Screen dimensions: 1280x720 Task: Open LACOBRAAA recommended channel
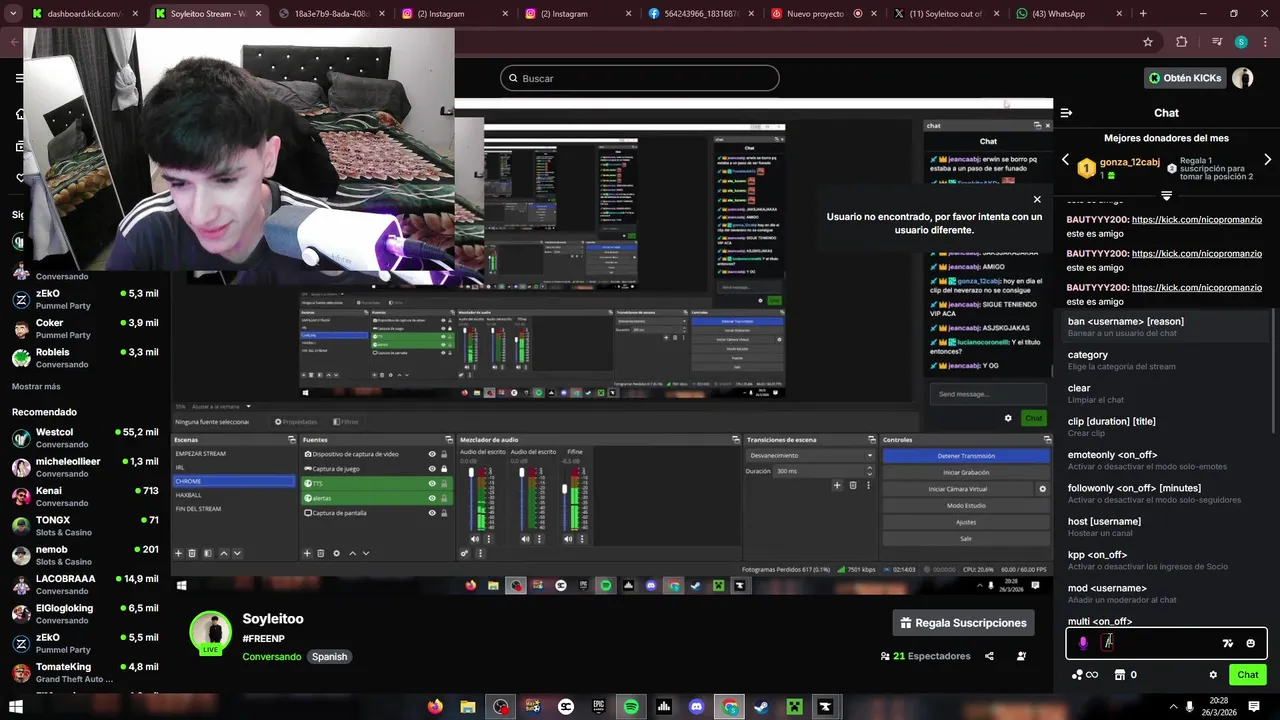85,584
